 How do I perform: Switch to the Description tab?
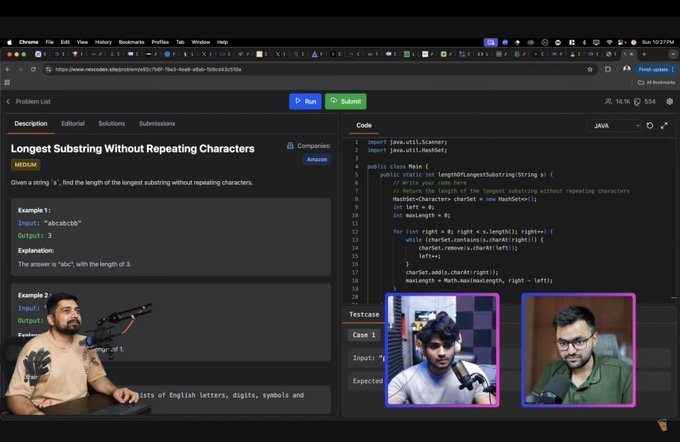(x=31, y=124)
